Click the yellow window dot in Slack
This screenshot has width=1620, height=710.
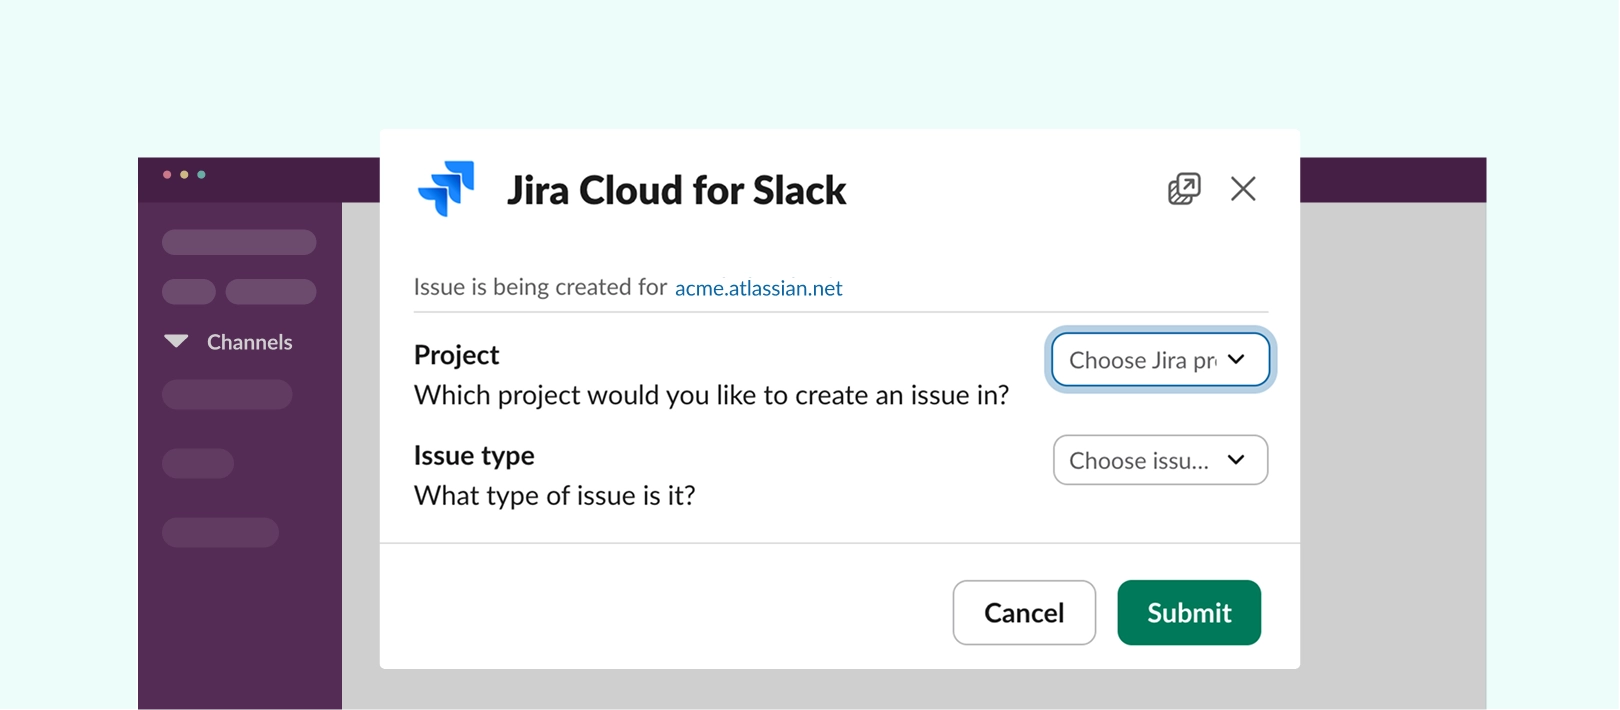[184, 175]
